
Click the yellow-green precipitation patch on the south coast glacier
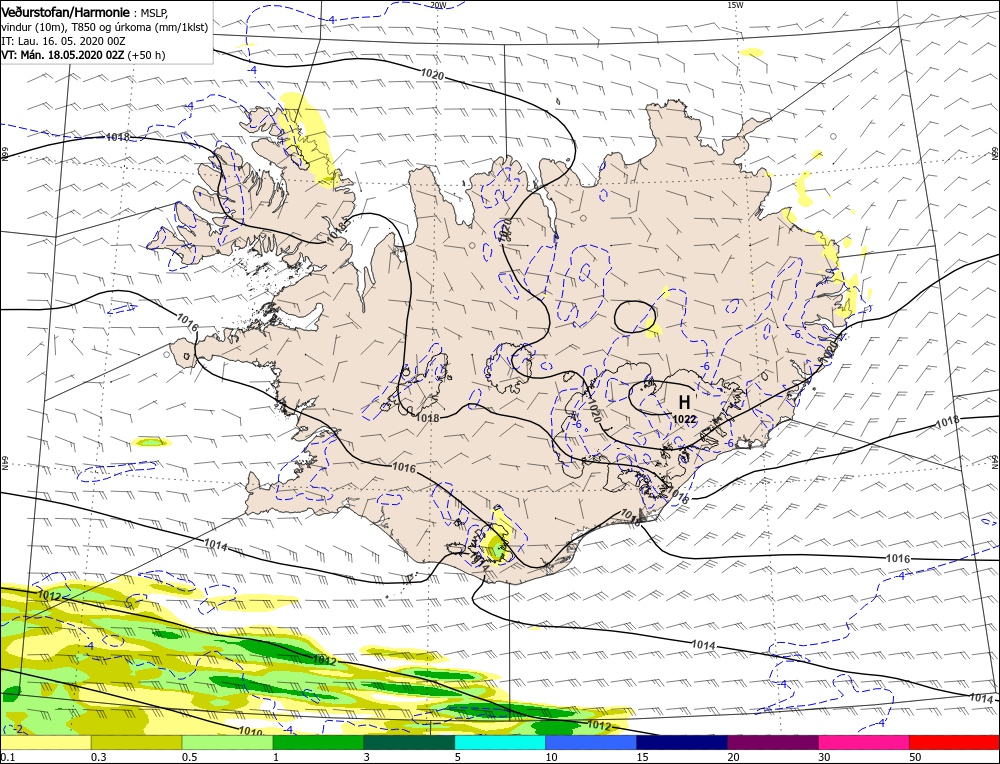click(496, 538)
